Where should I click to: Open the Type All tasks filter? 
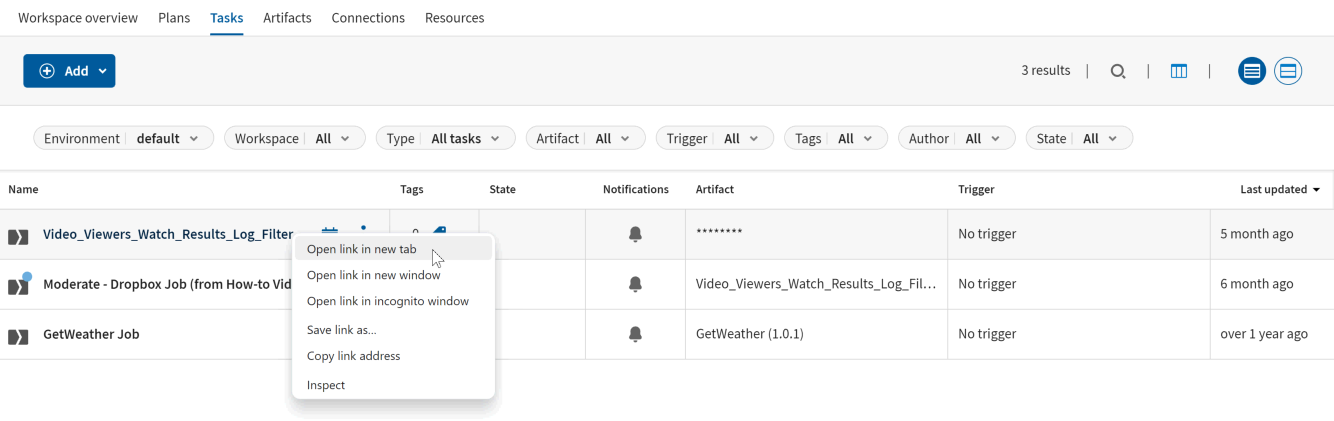pyautogui.click(x=446, y=139)
